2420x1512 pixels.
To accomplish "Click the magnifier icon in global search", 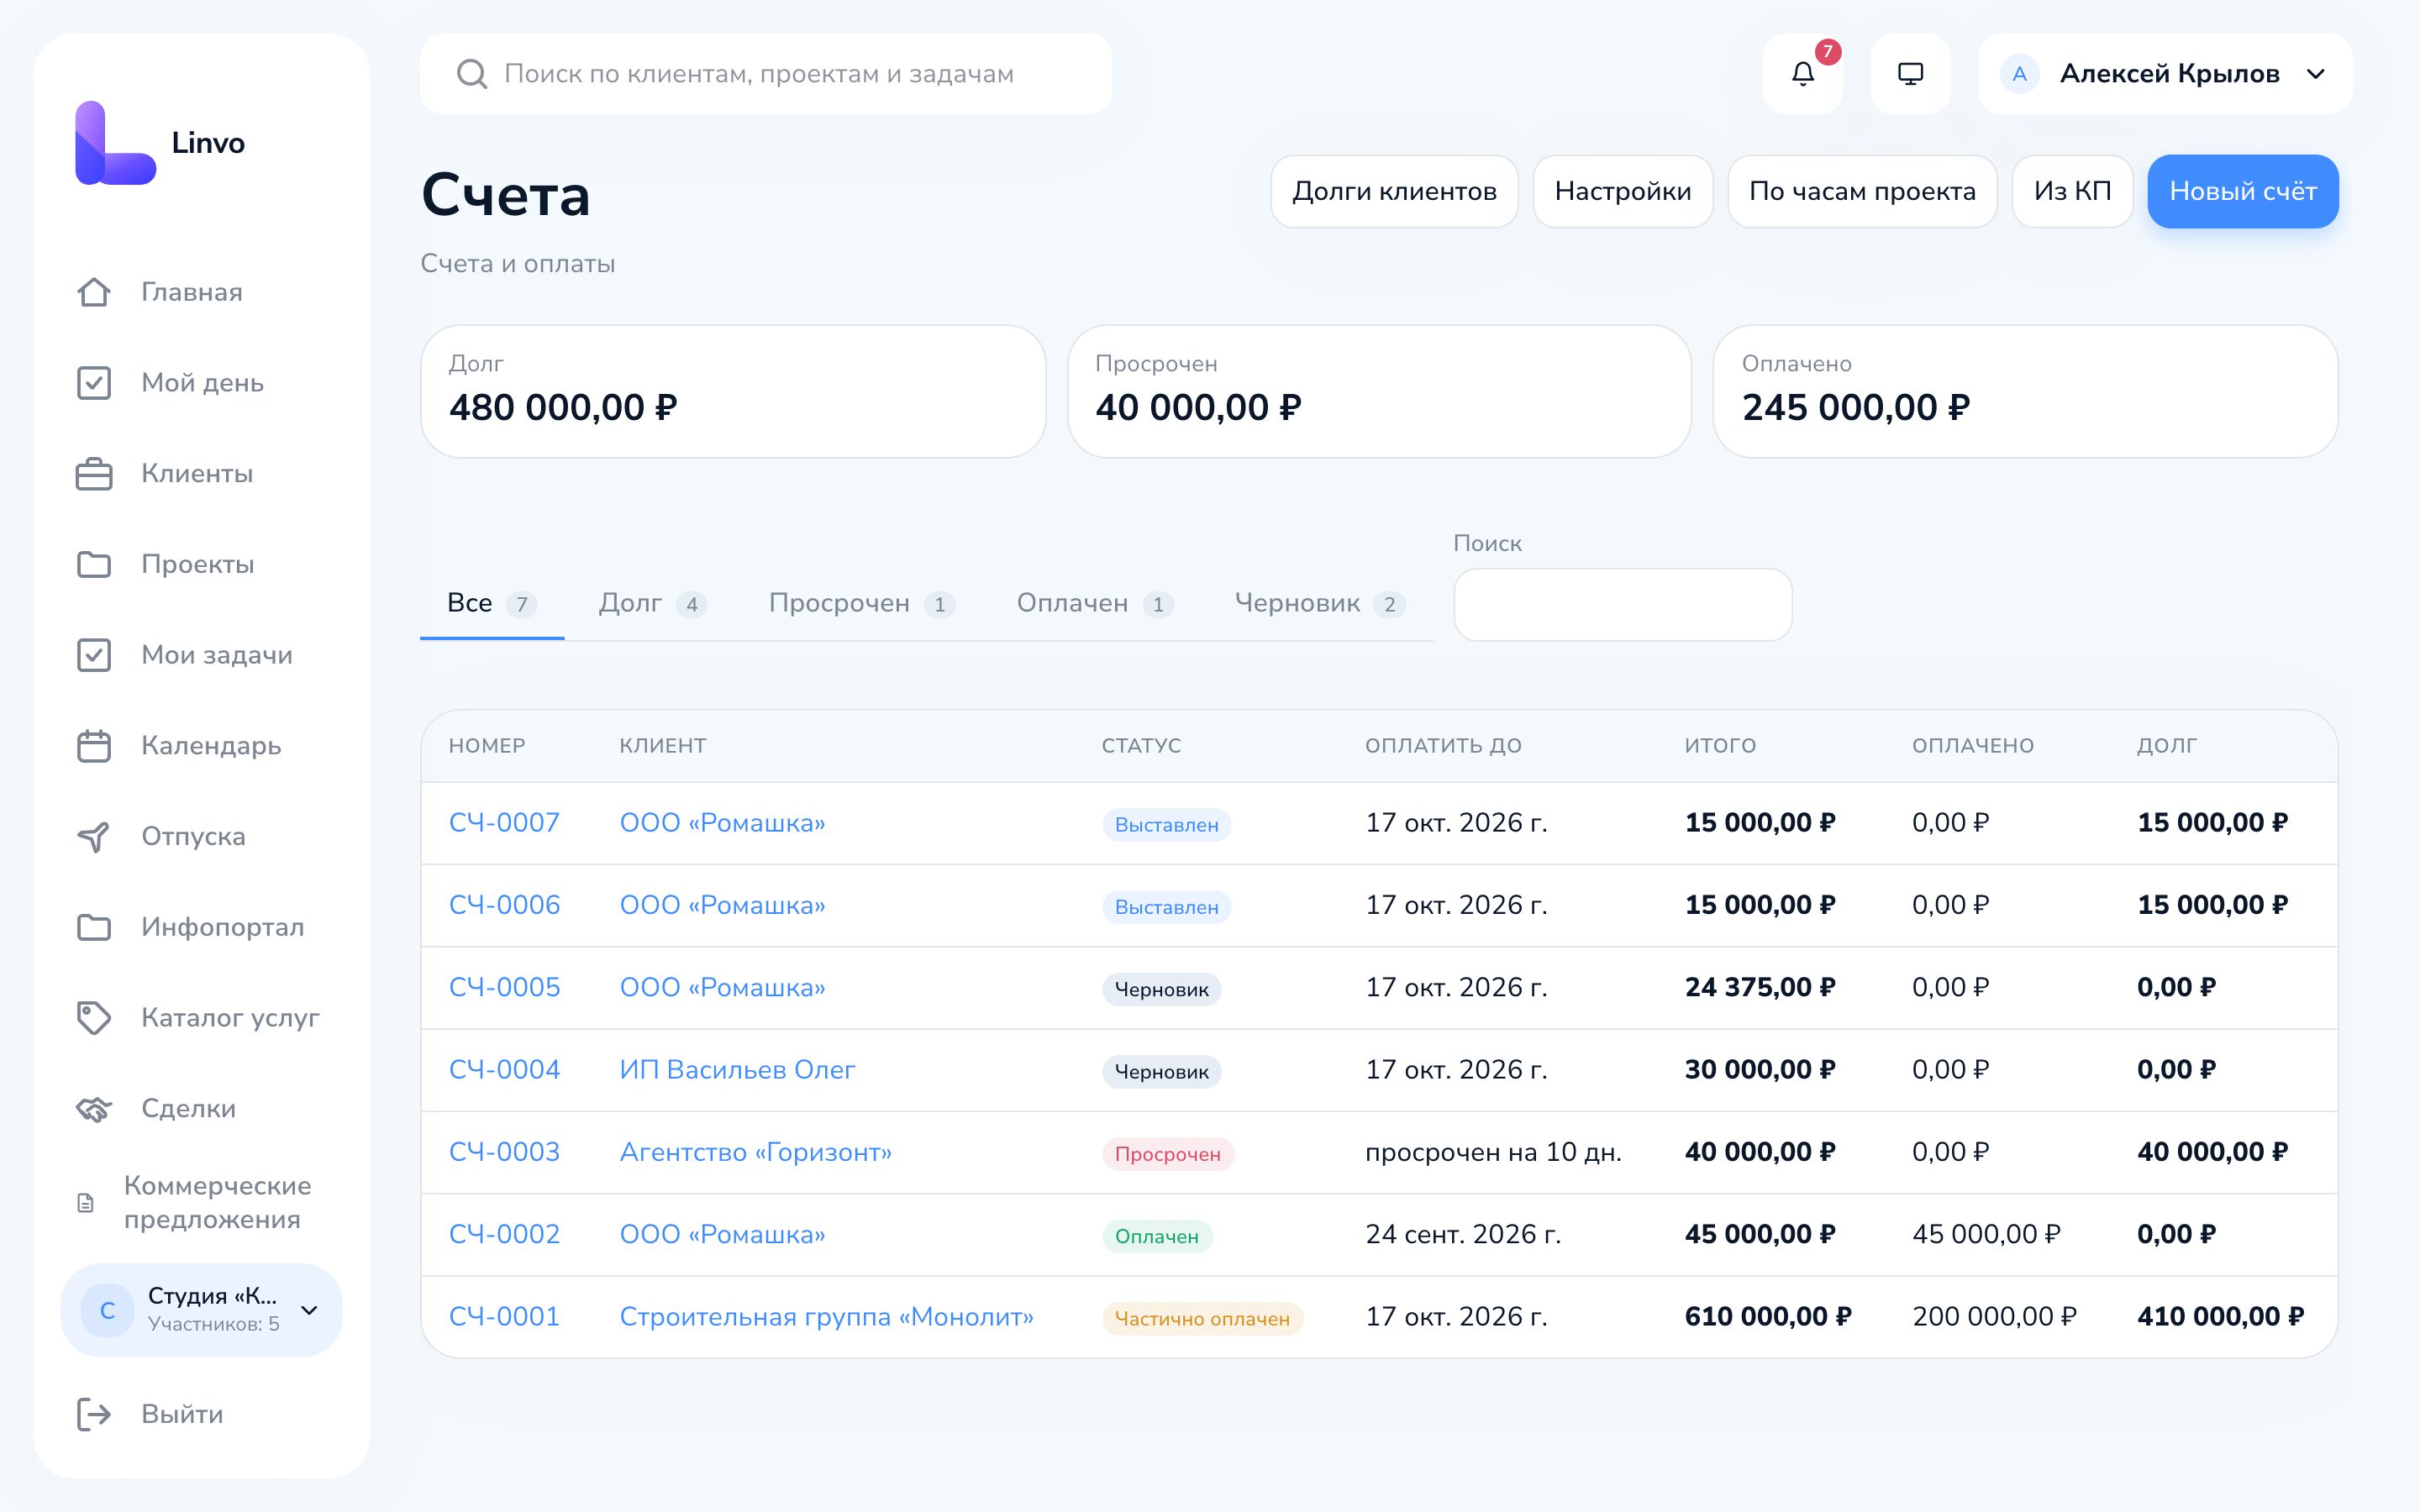I will pos(471,74).
